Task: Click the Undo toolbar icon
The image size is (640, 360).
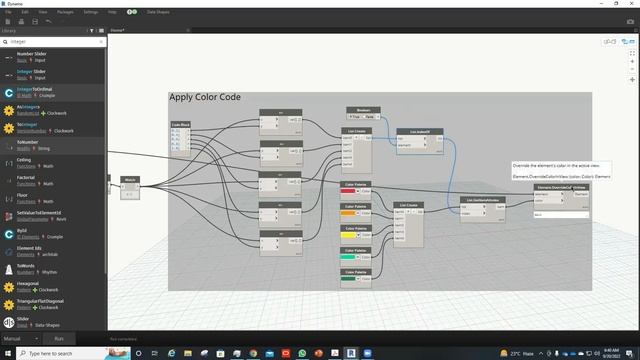Action: tap(48, 21)
